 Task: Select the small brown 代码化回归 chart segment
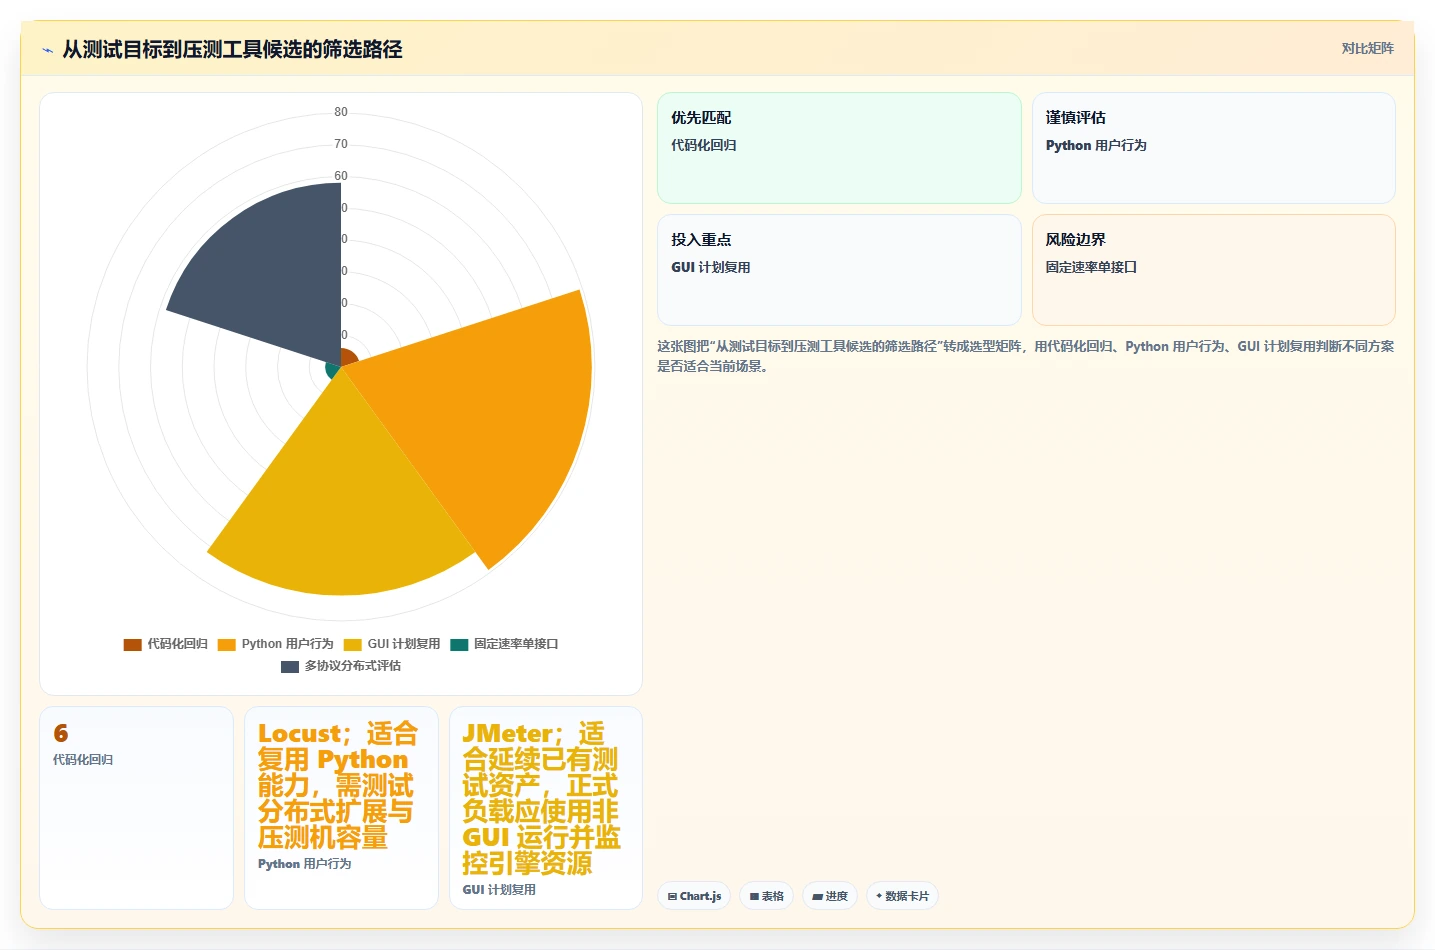[x=347, y=357]
